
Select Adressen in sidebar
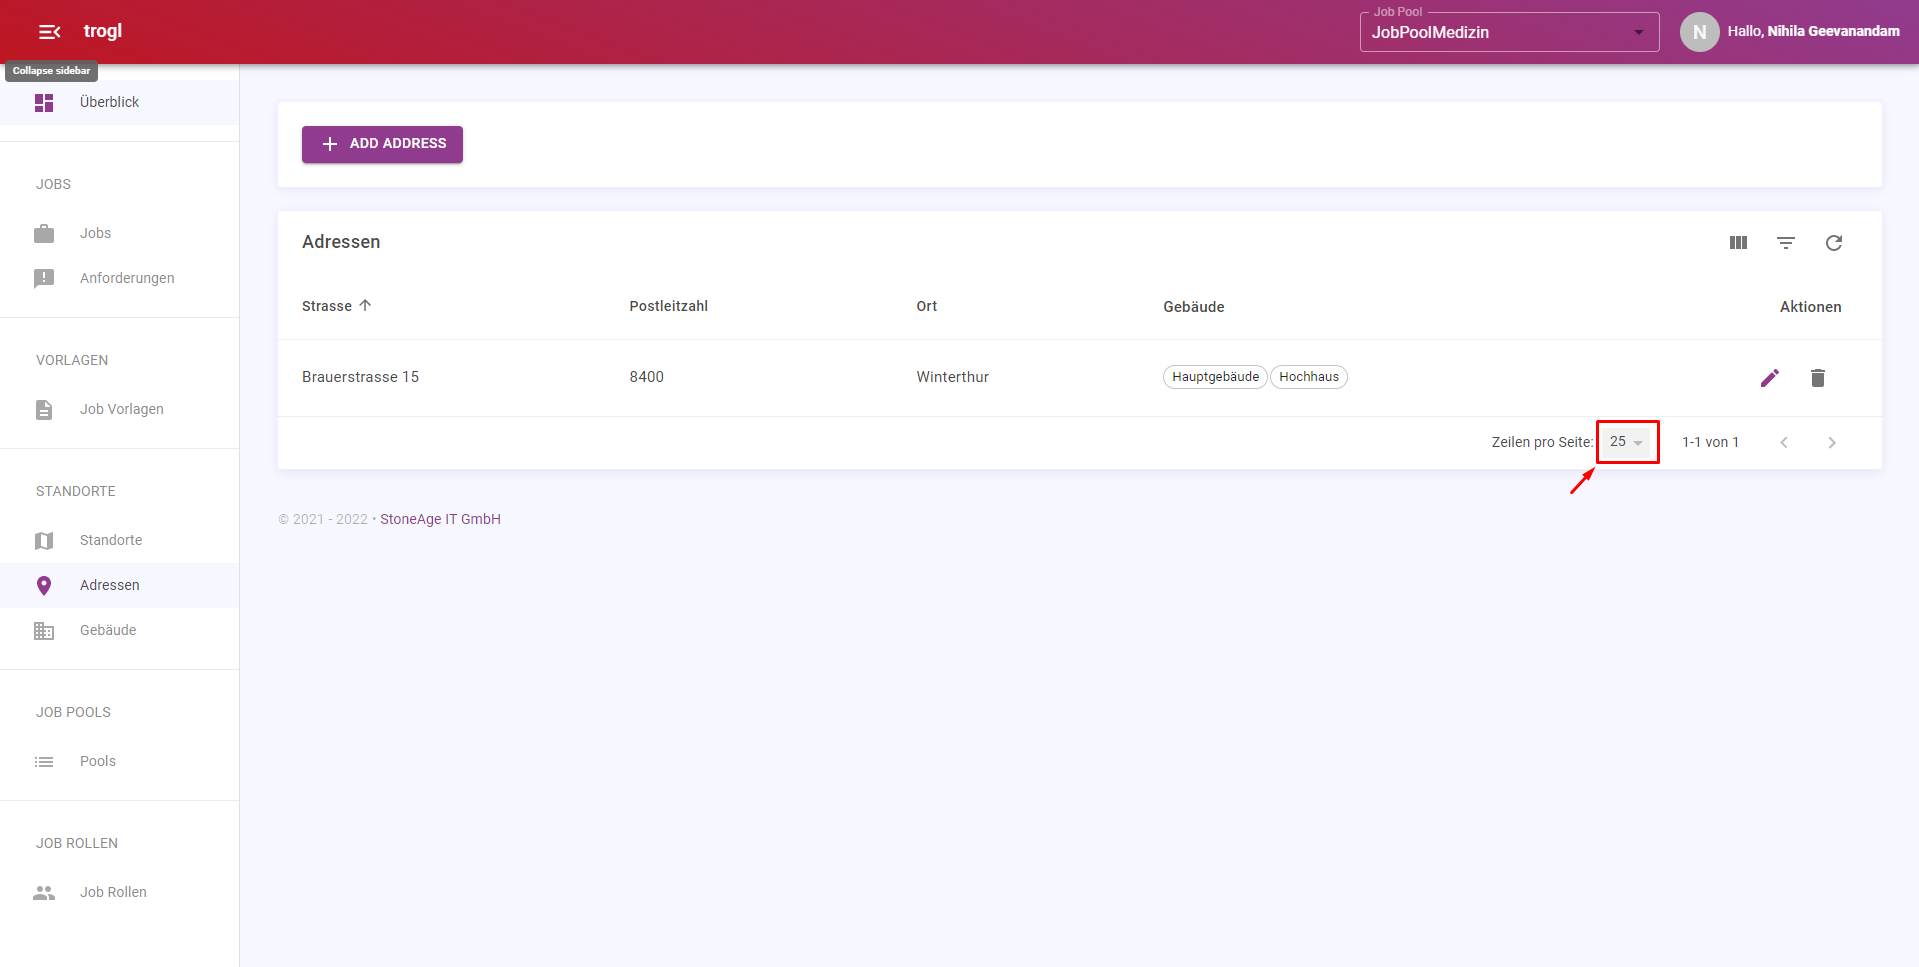tap(119, 585)
